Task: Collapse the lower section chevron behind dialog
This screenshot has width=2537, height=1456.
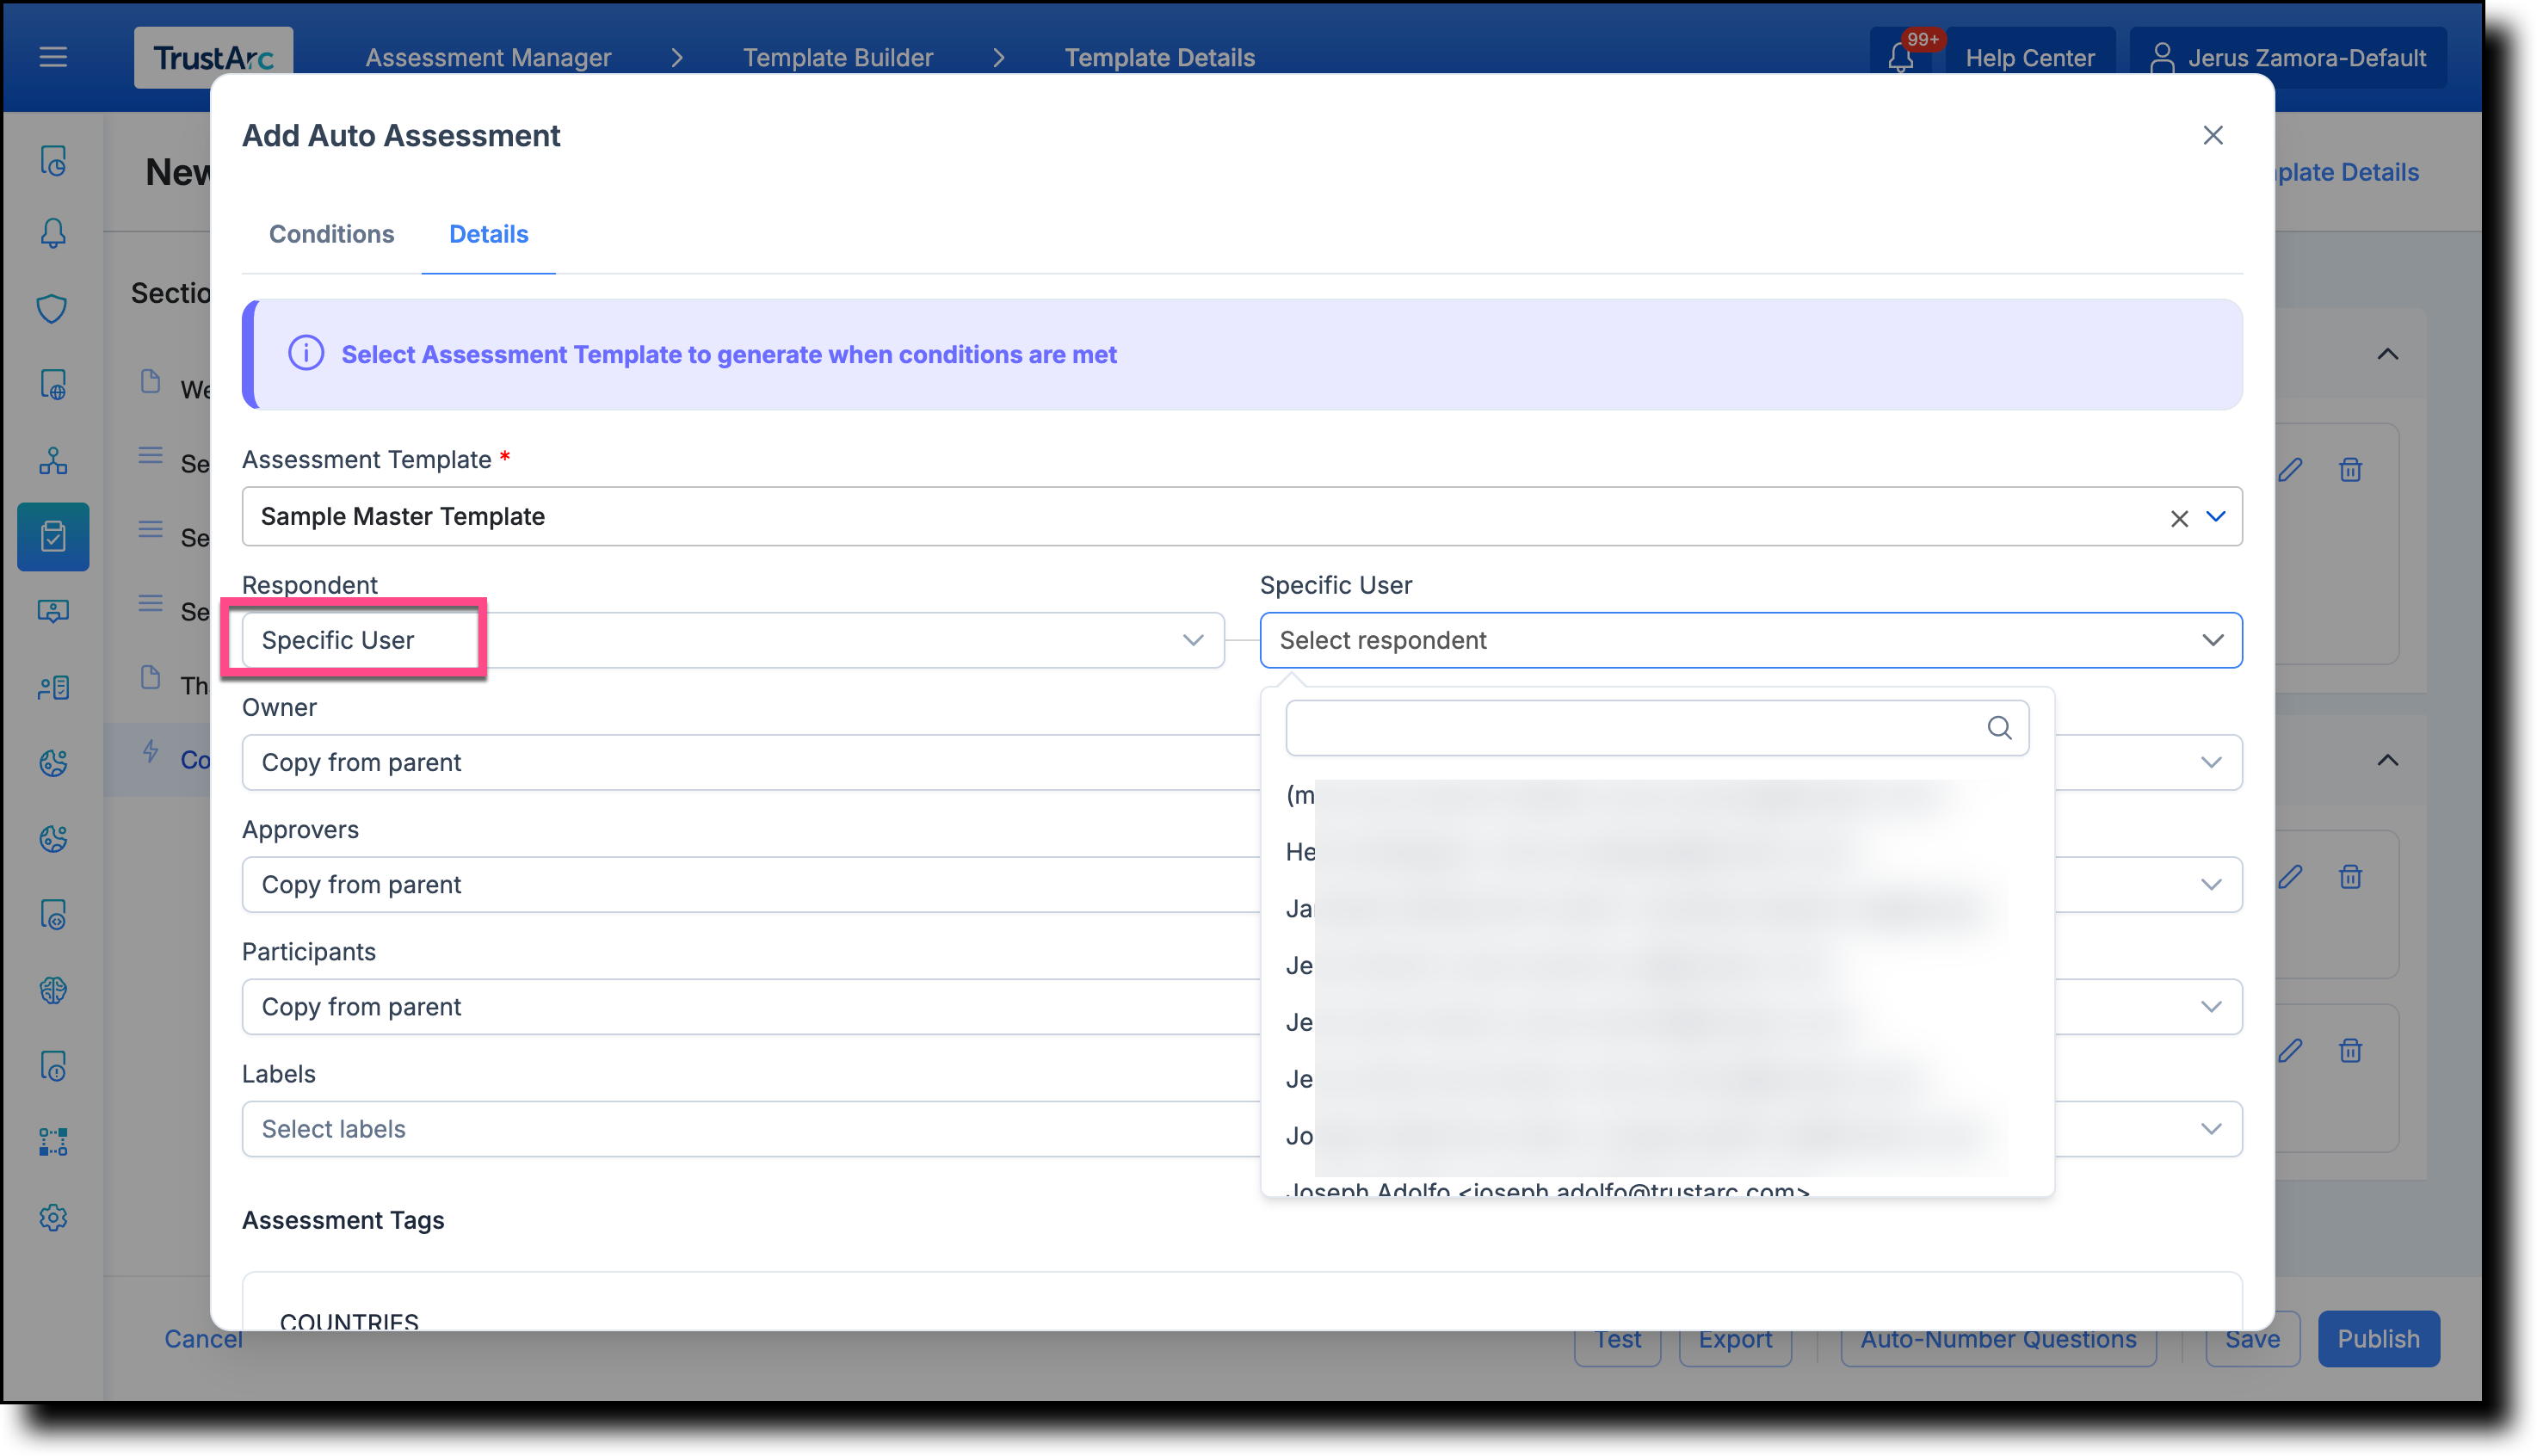Action: click(x=2387, y=760)
